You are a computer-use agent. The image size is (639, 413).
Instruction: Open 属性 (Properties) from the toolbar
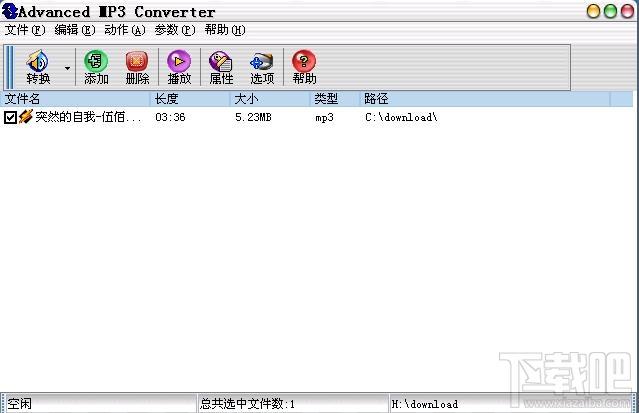[x=221, y=67]
